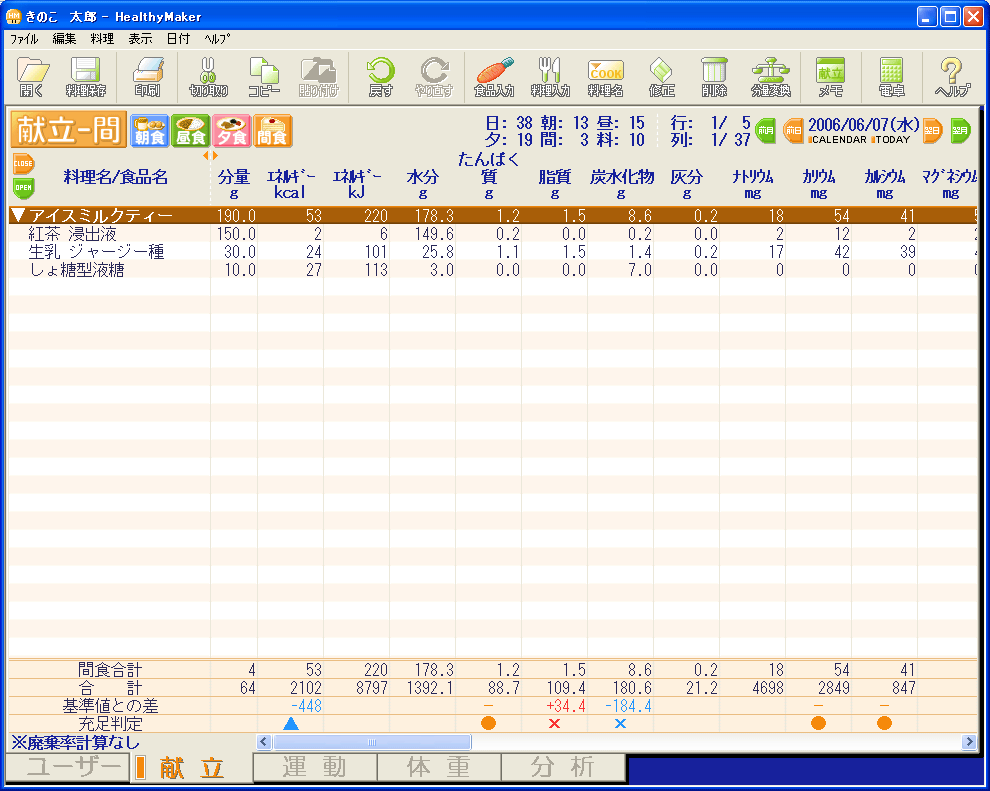Viewport: 990px width, 791px height.
Task: Click the 料理名/食品名 column header
Action: tap(116, 177)
